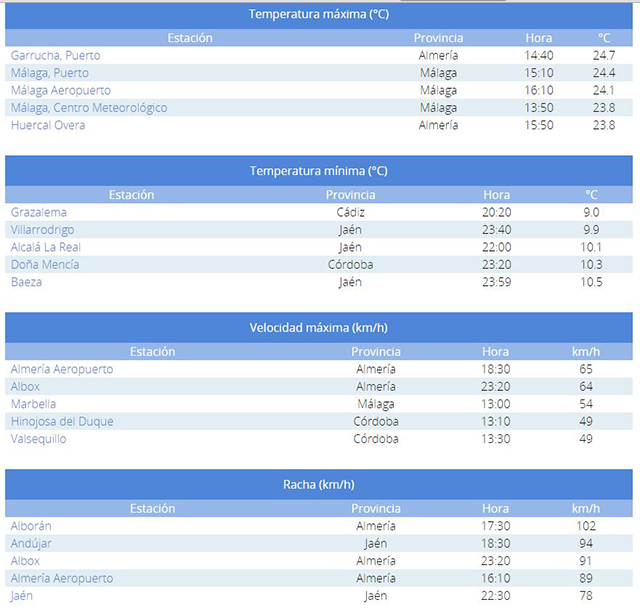
Task: Click Provincia header in Temperatura máxima table
Action: pyautogui.click(x=438, y=38)
